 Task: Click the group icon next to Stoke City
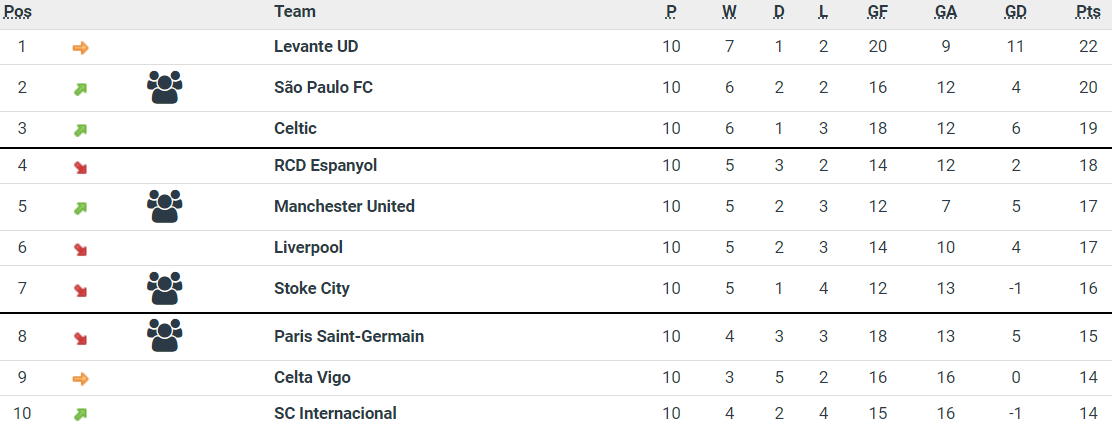[164, 289]
